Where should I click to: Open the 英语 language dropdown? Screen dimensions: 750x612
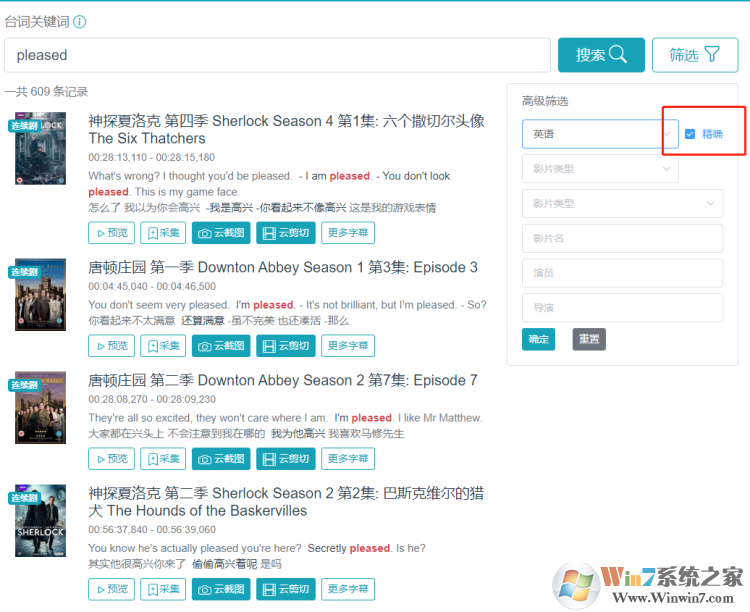tap(600, 134)
